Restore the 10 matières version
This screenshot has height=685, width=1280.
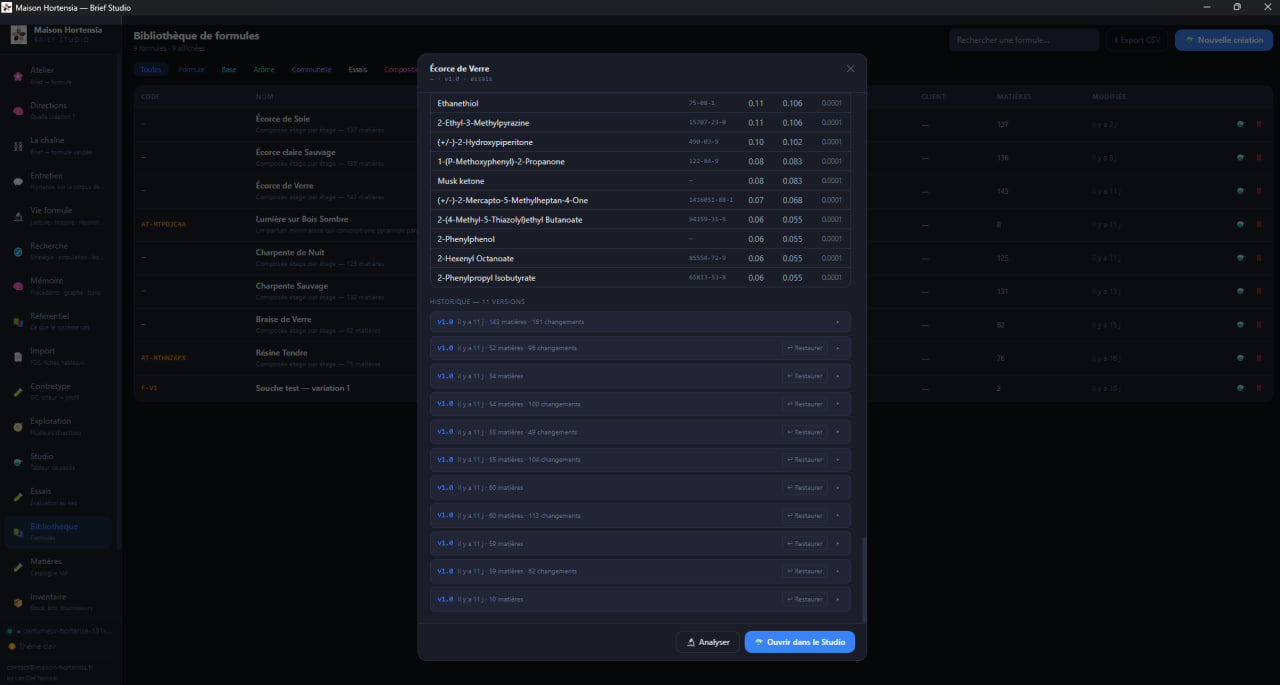pyautogui.click(x=805, y=599)
